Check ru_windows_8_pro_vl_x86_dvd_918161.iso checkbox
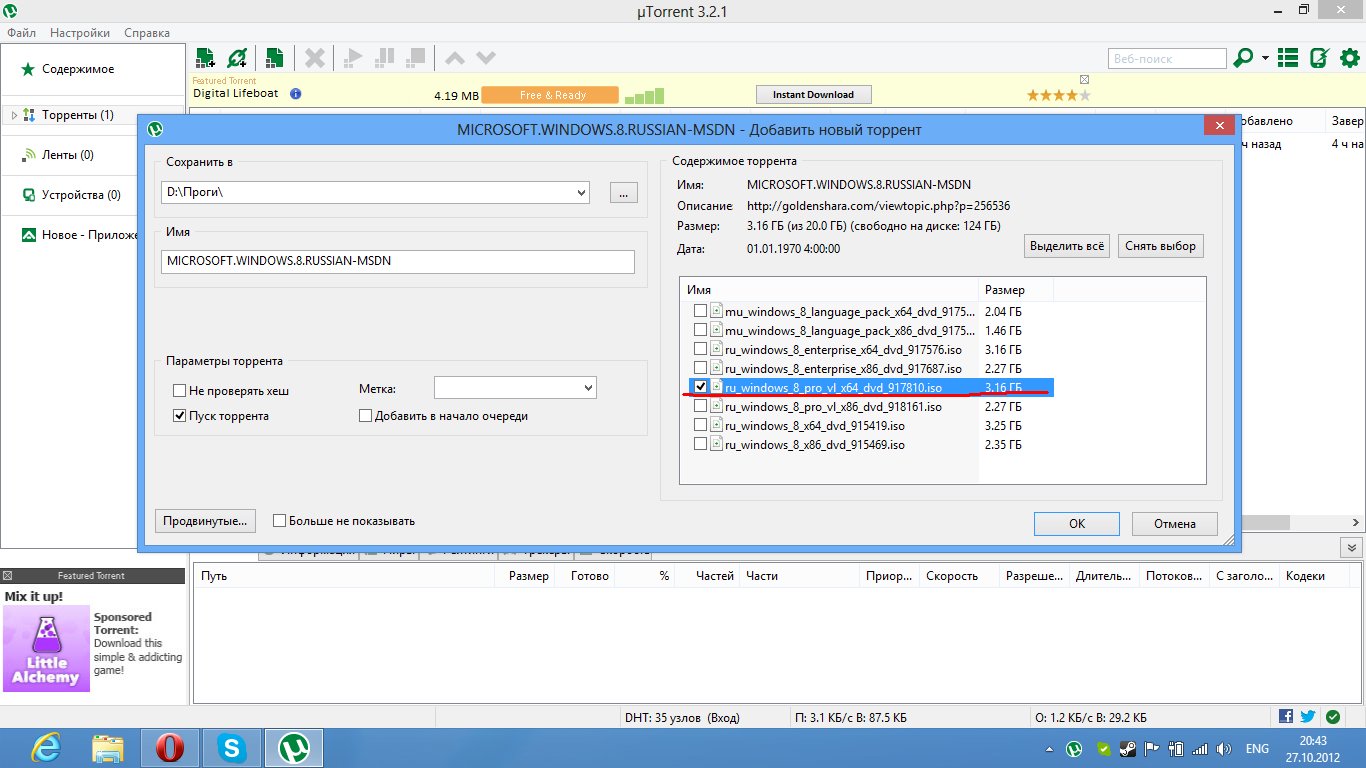This screenshot has width=1366, height=768. [x=701, y=406]
